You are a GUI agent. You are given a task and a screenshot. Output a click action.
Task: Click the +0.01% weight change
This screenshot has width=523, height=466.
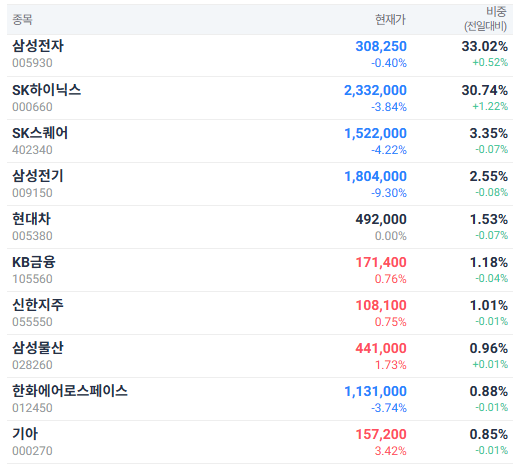(490, 365)
